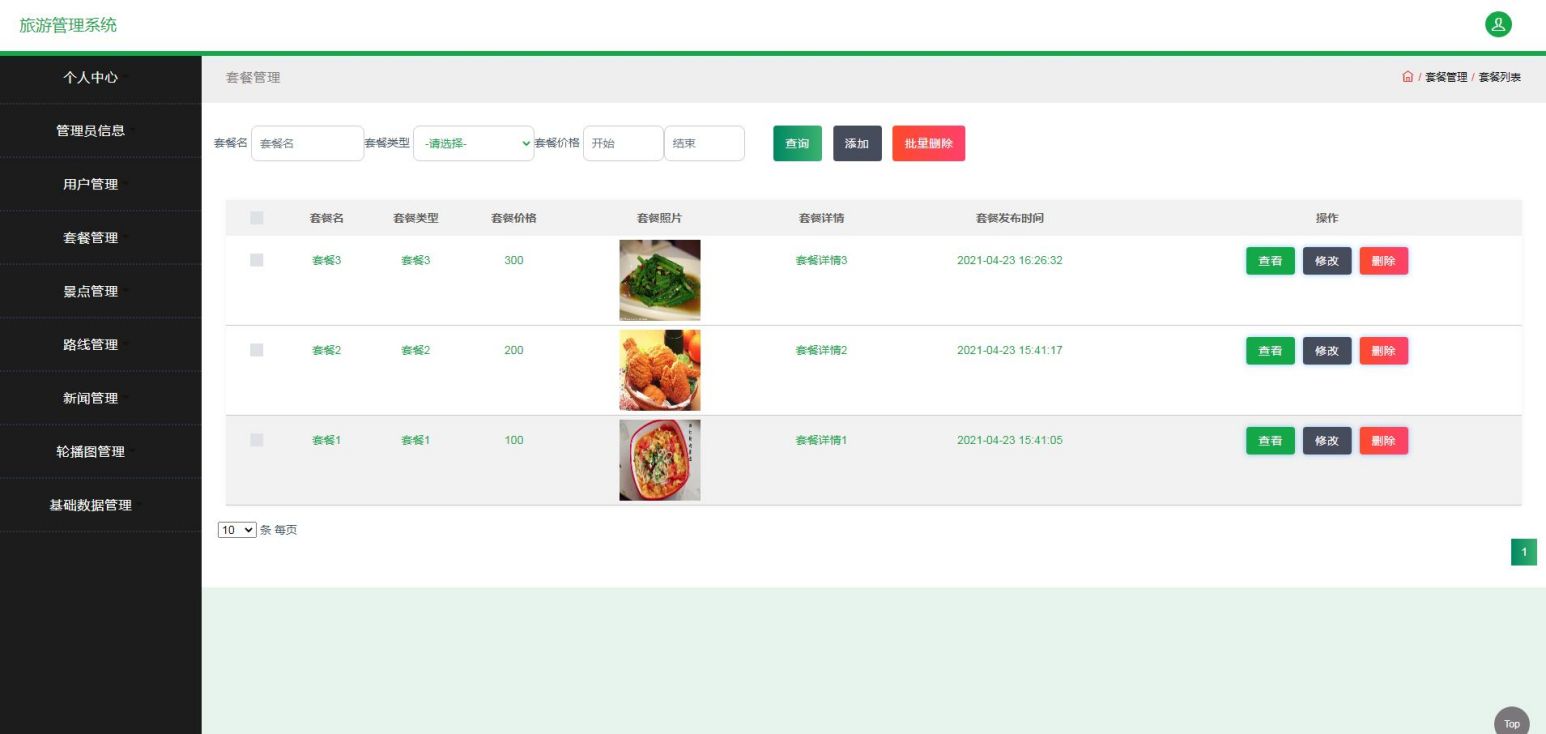This screenshot has width=1546, height=734.
Task: Click the 套餐价格 column header
Action: (x=514, y=218)
